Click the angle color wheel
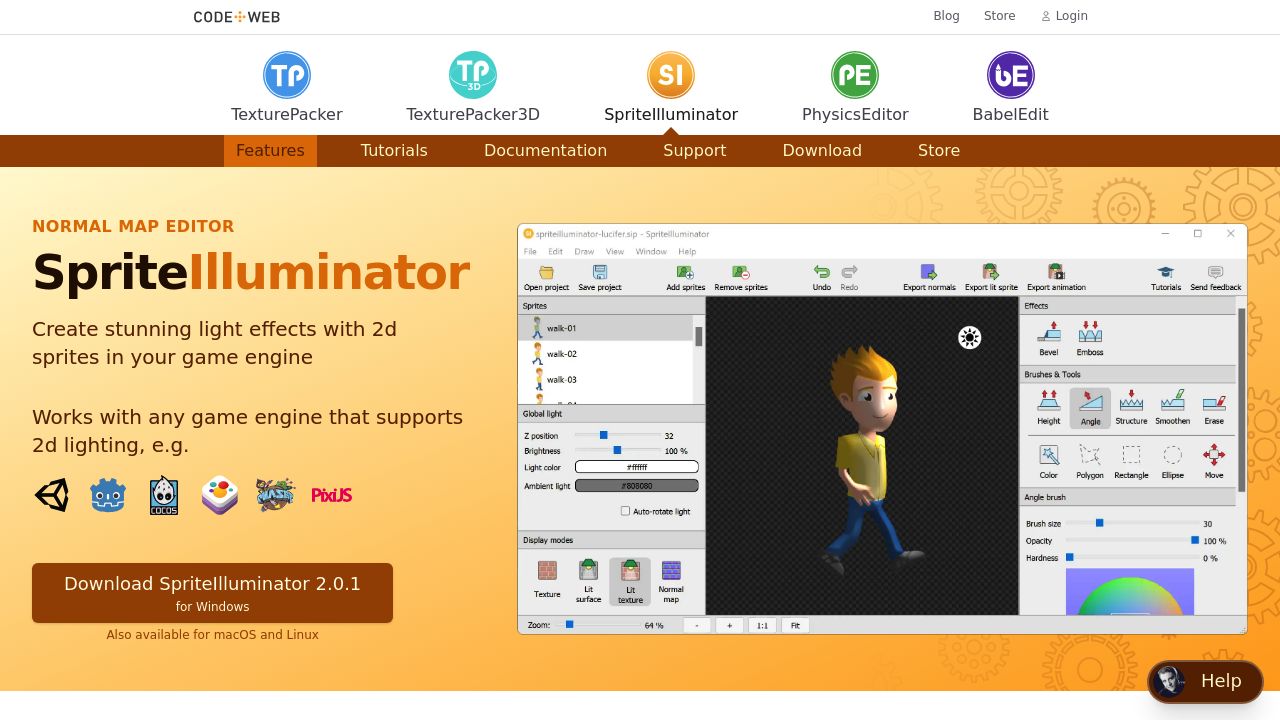Viewport: 1280px width, 720px height. point(1130,592)
